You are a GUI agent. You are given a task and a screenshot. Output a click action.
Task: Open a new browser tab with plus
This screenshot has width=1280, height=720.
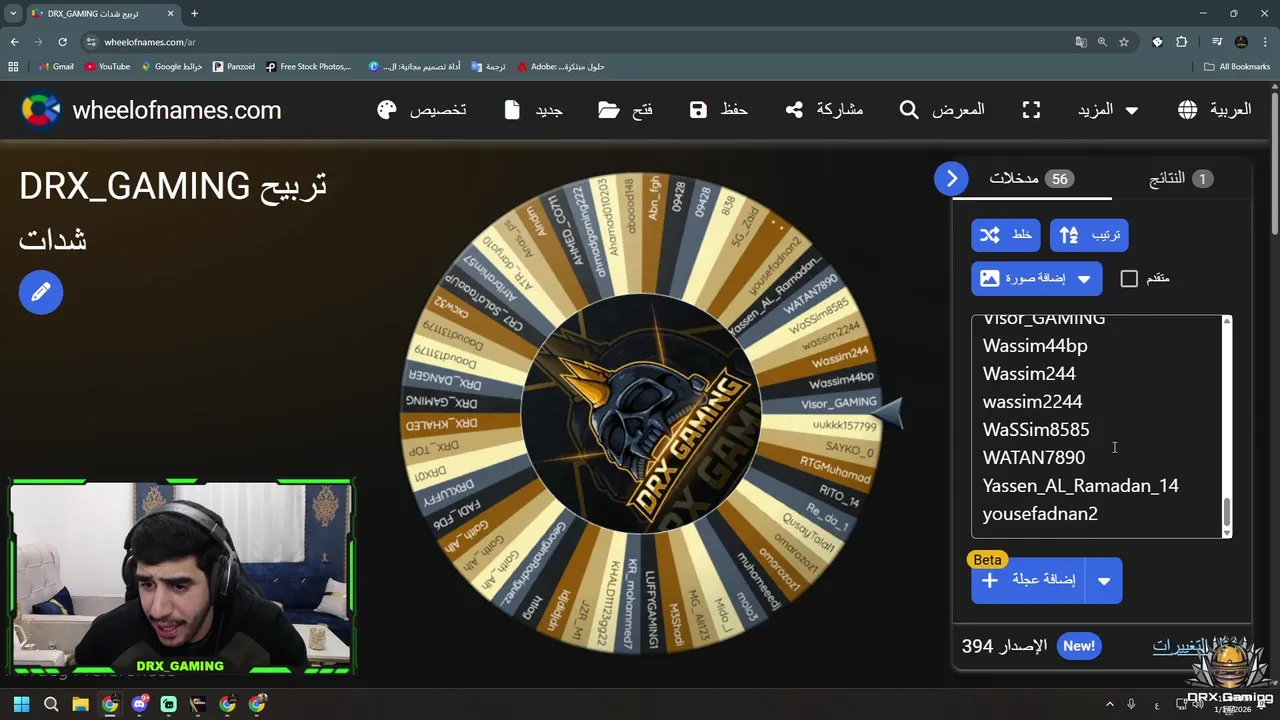pyautogui.click(x=194, y=14)
